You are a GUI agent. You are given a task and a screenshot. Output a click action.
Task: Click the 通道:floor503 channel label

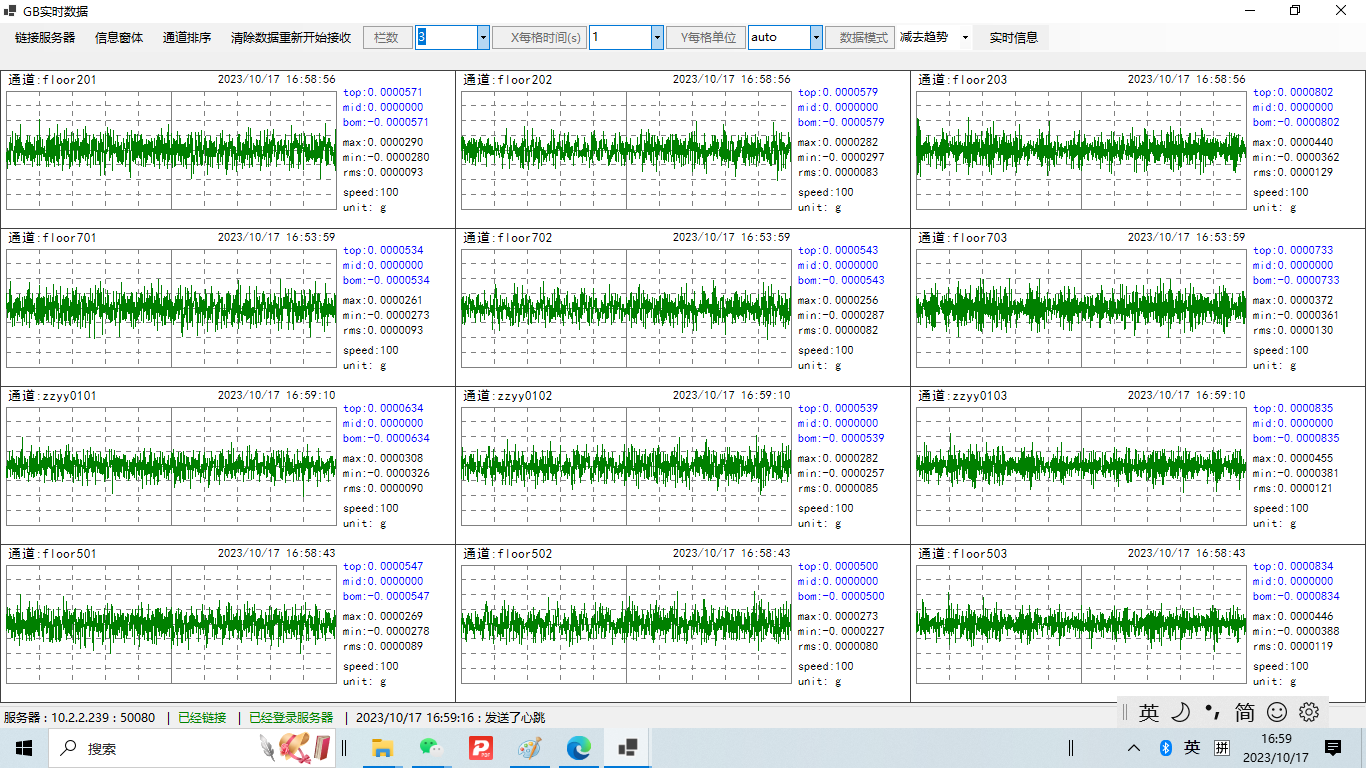click(963, 554)
